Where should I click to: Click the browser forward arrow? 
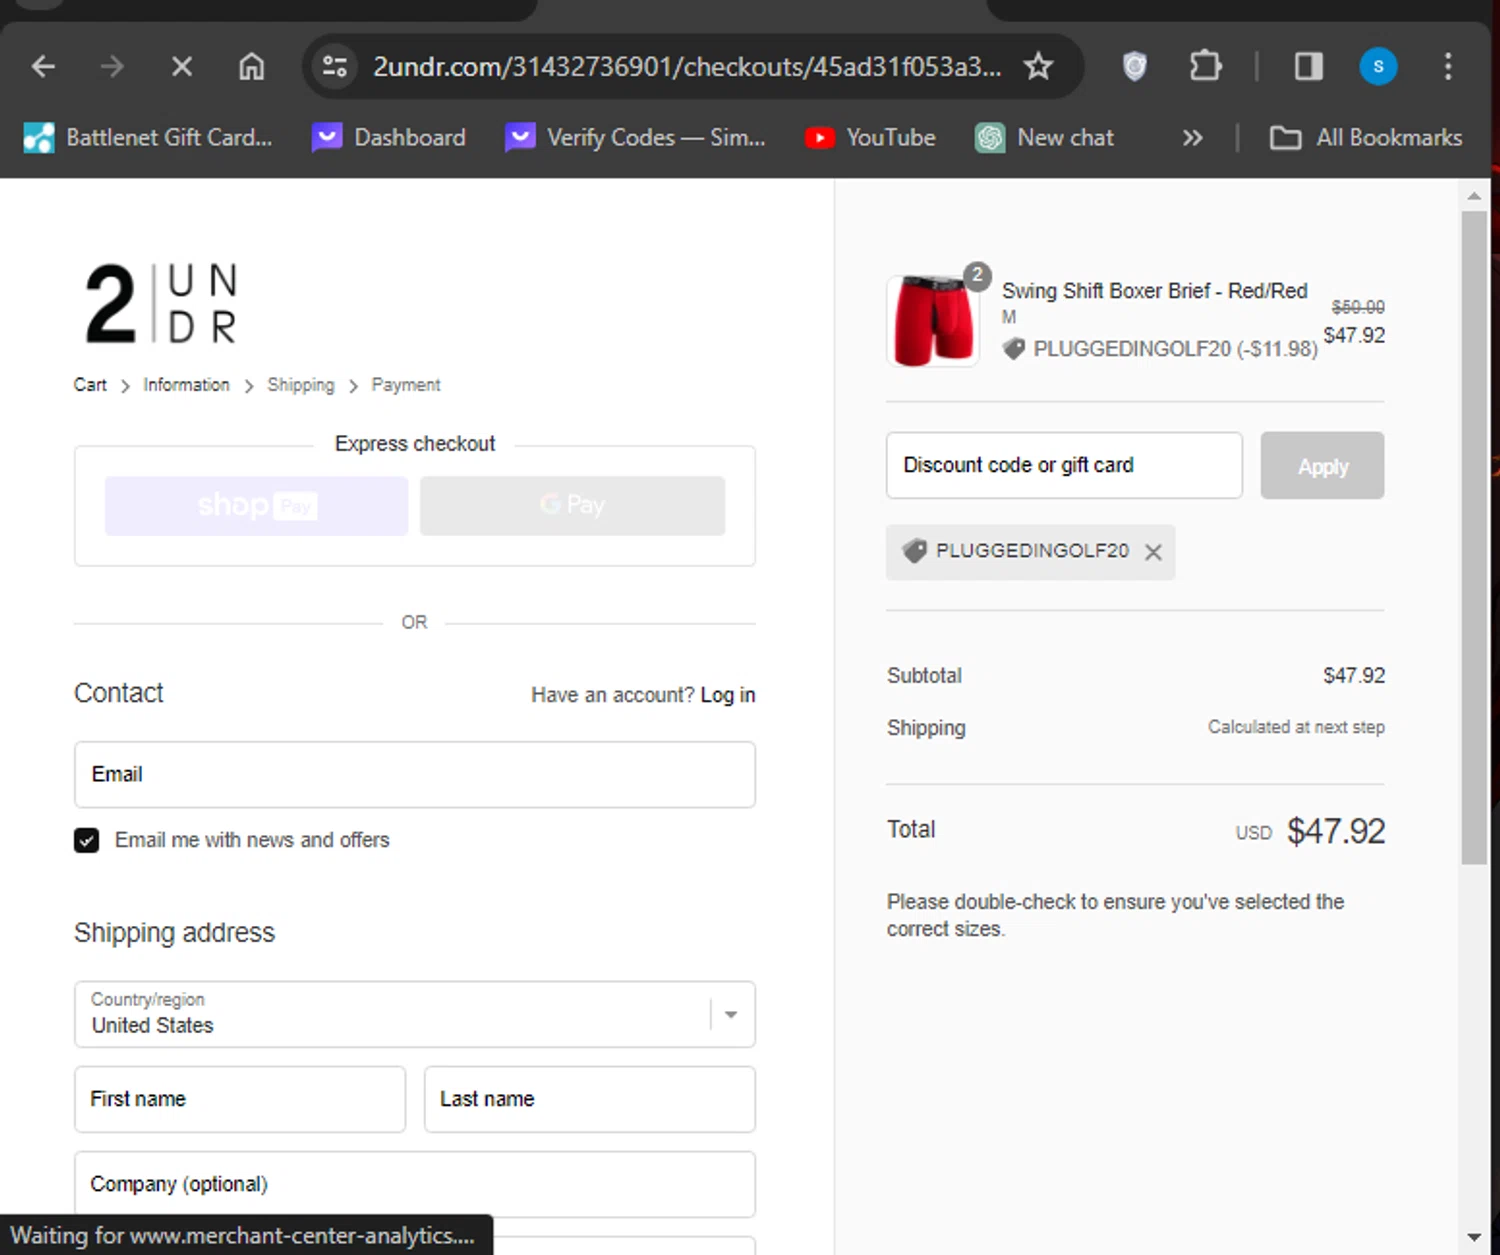click(x=112, y=67)
